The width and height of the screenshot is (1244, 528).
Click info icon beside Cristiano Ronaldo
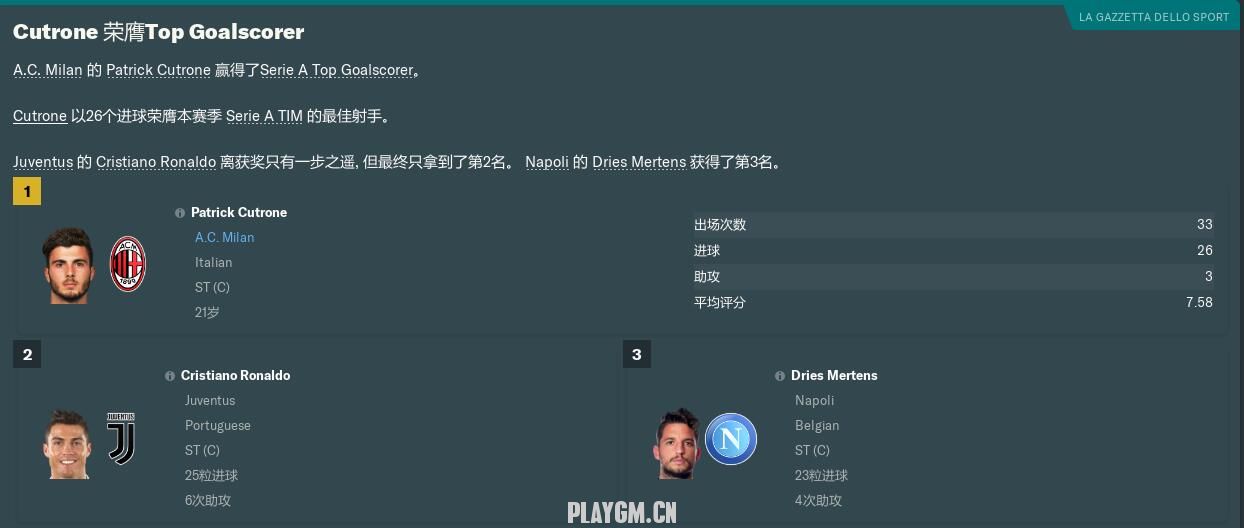point(170,376)
